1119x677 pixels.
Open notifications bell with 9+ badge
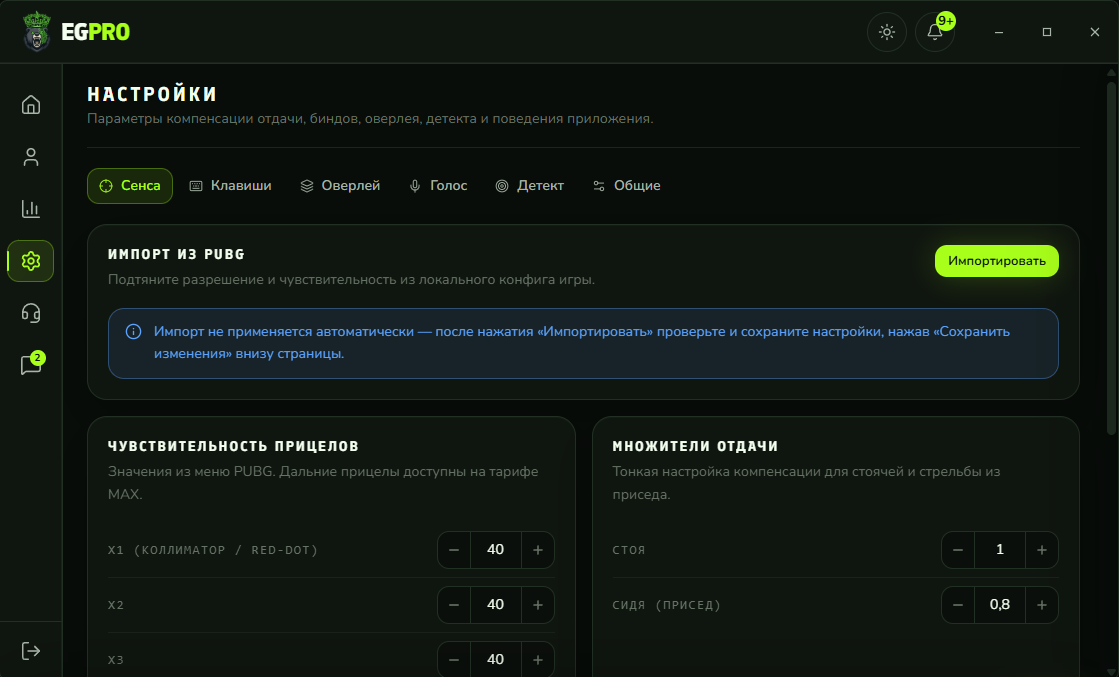pos(935,32)
